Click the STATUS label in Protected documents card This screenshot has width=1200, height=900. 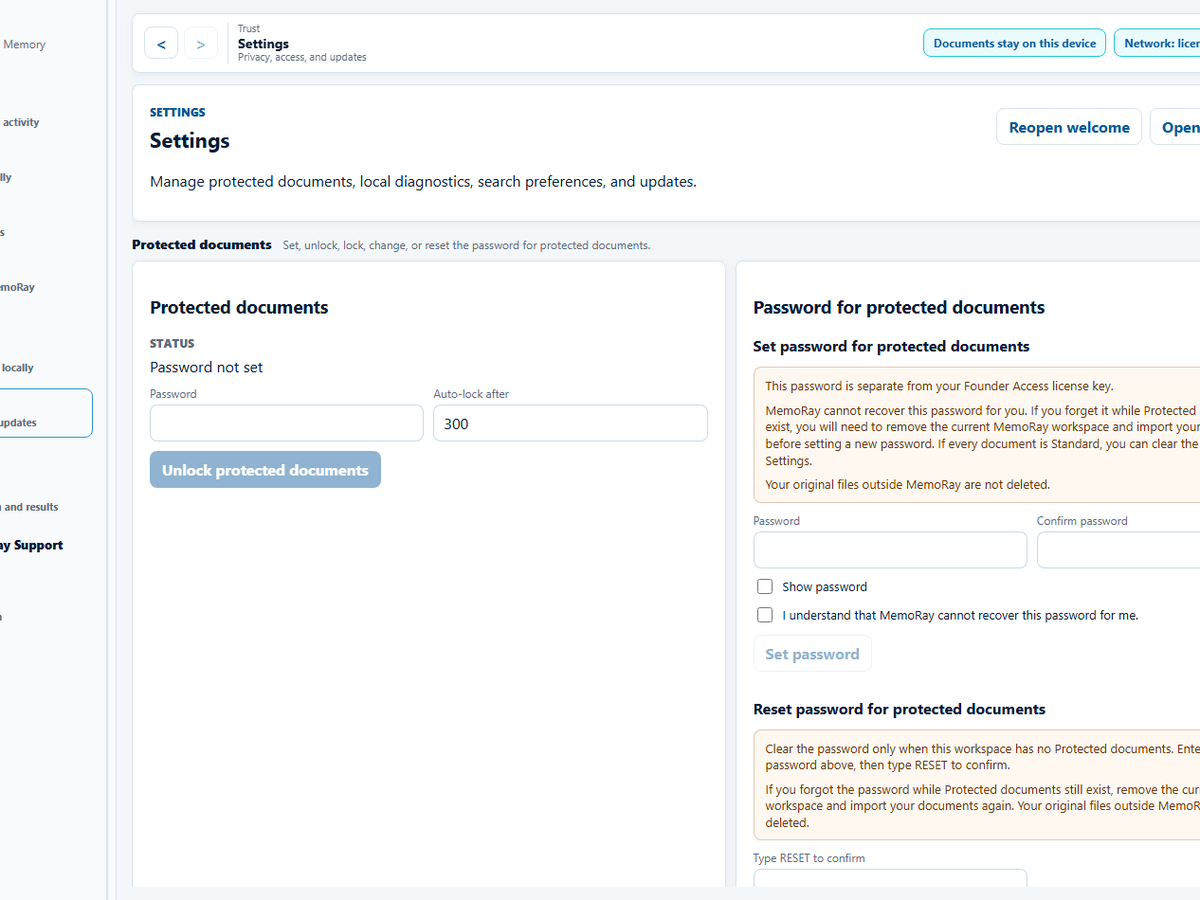coord(172,343)
